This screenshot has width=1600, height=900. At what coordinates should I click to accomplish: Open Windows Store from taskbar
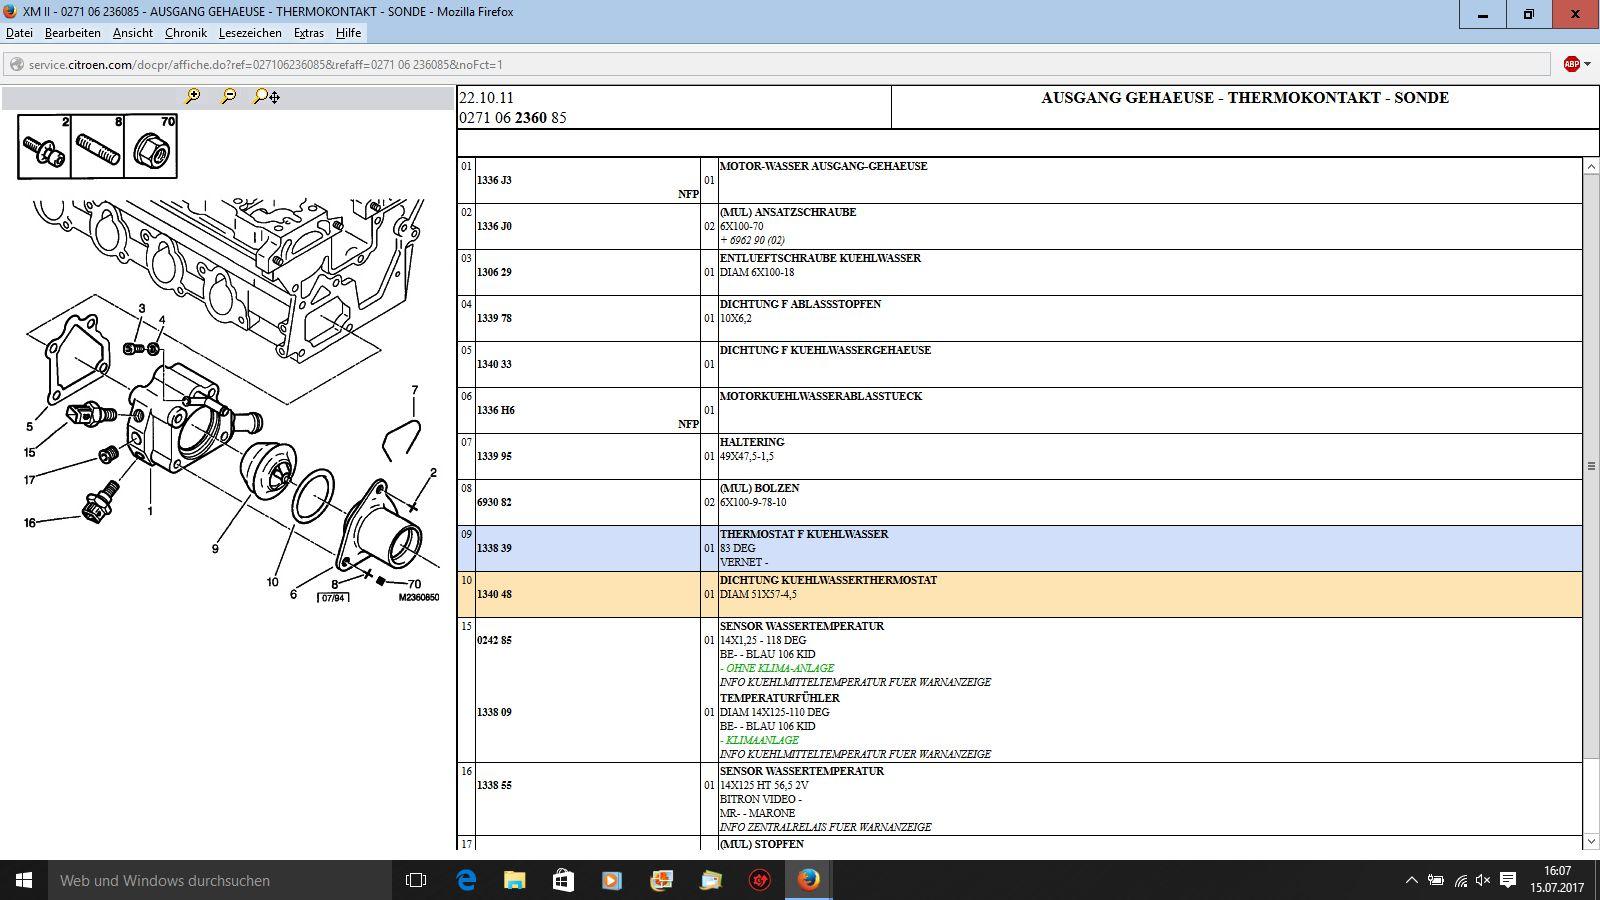(x=563, y=880)
